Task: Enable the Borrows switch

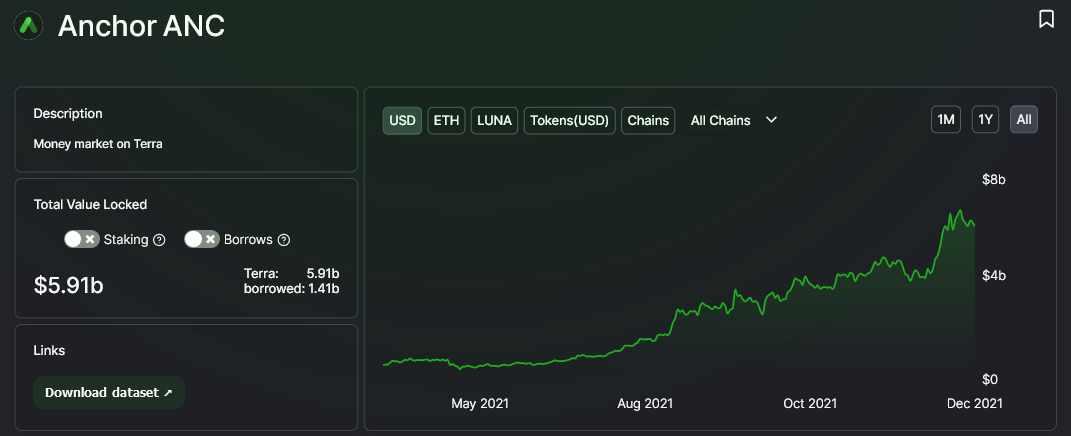Action: [202, 239]
